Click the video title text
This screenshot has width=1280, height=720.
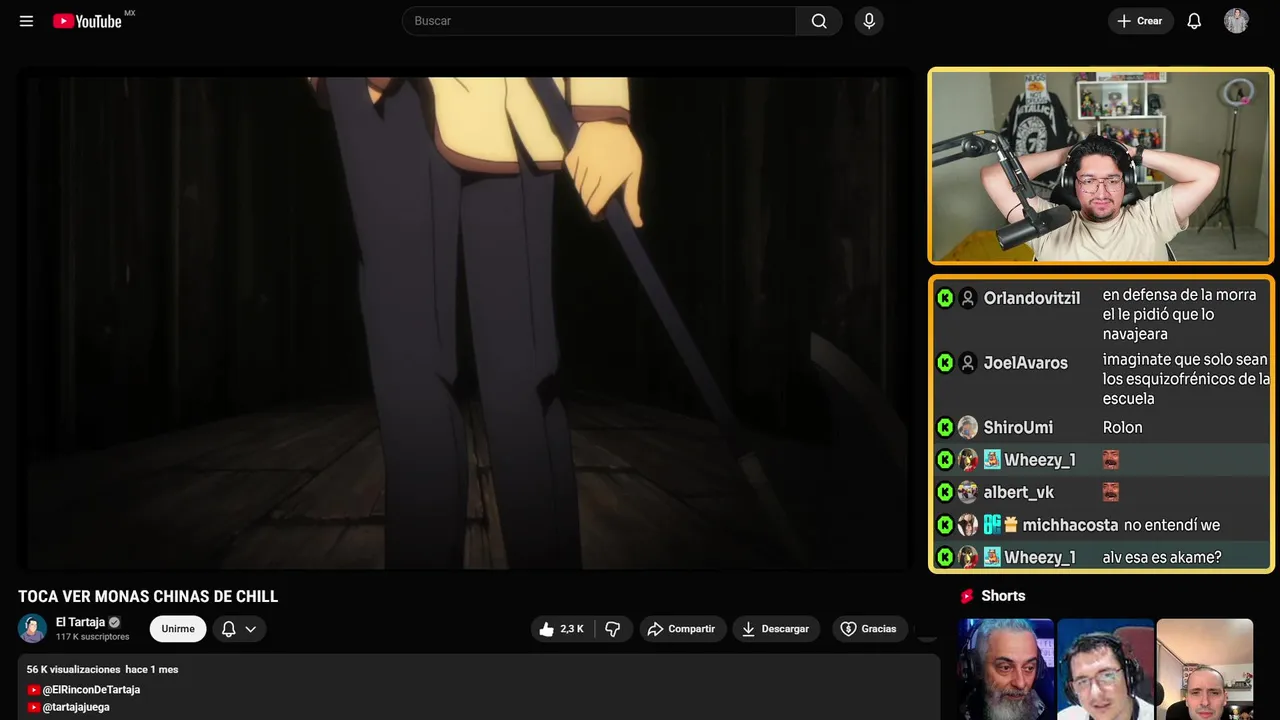pyautogui.click(x=148, y=597)
